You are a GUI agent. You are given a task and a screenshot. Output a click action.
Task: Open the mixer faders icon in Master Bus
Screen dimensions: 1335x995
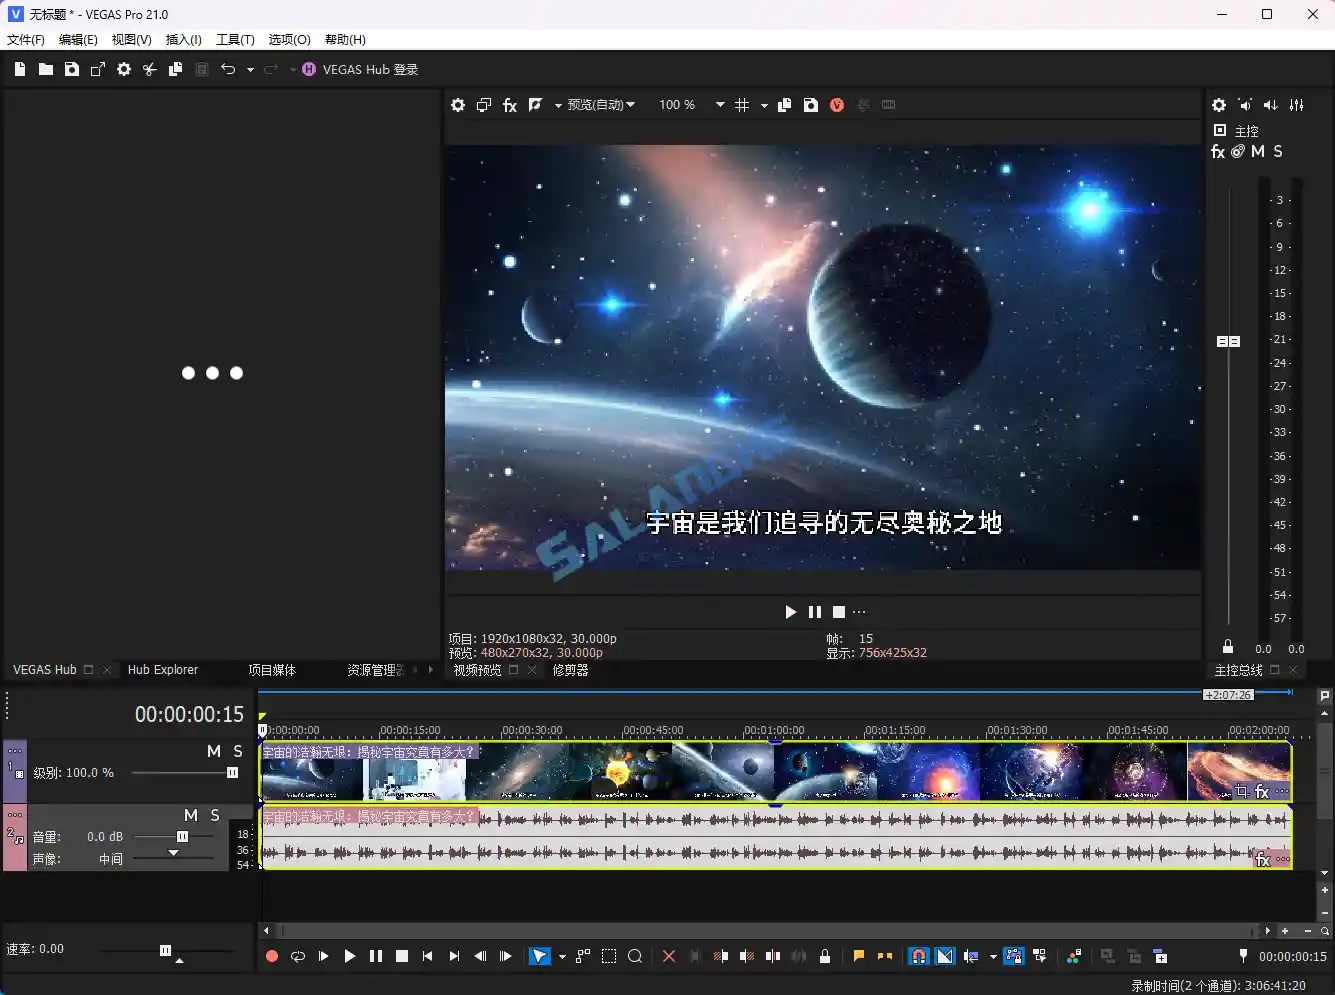tap(1297, 105)
